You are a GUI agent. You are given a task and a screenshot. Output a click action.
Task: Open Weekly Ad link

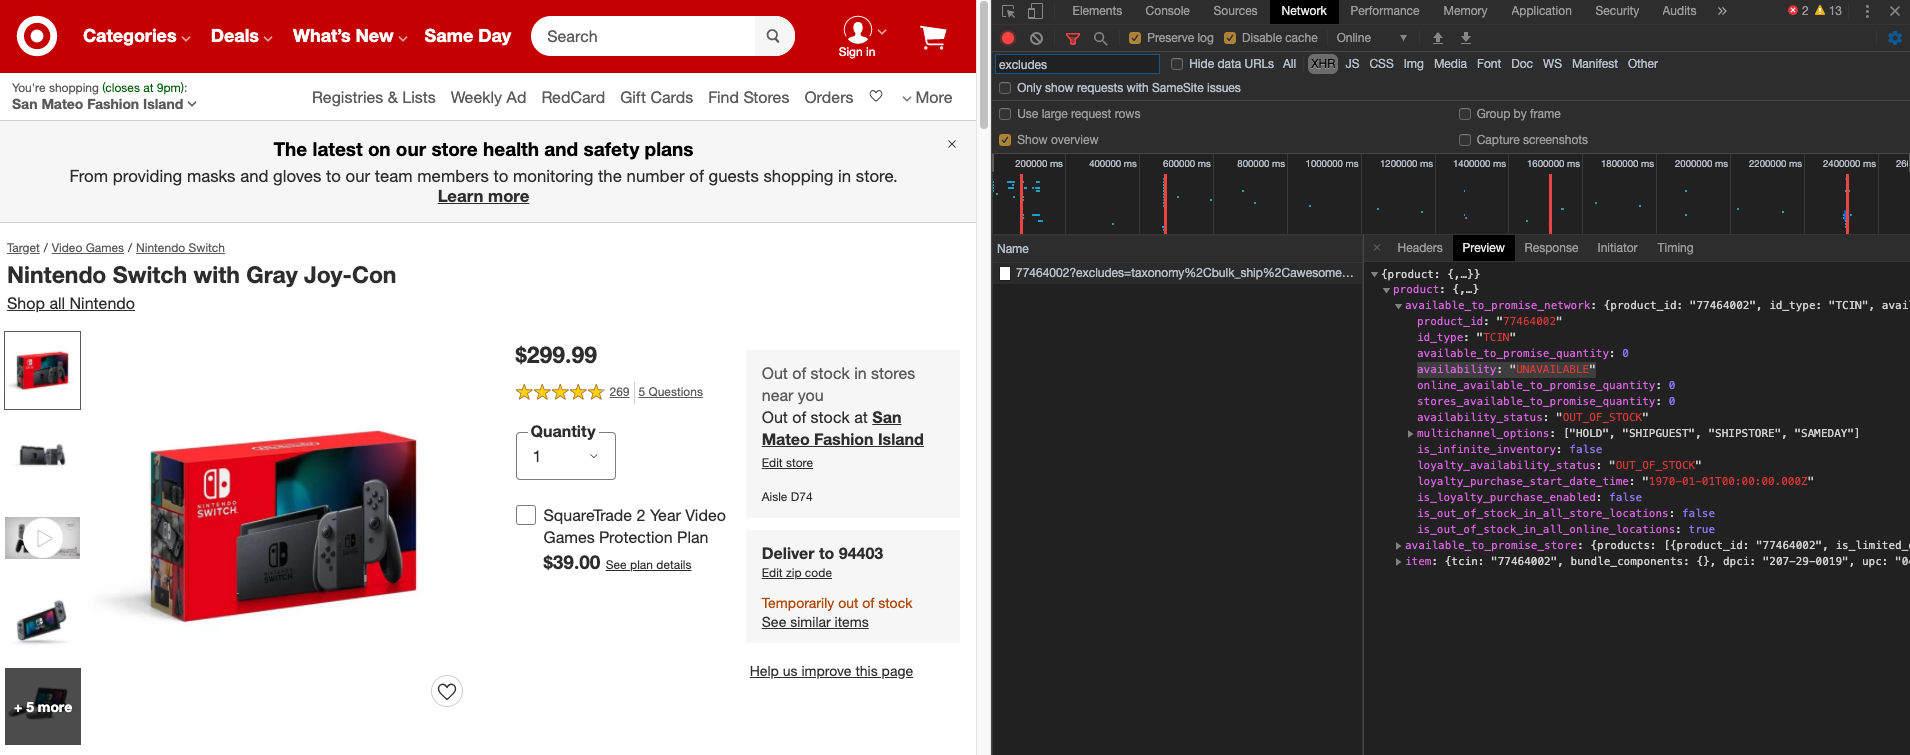(x=488, y=97)
